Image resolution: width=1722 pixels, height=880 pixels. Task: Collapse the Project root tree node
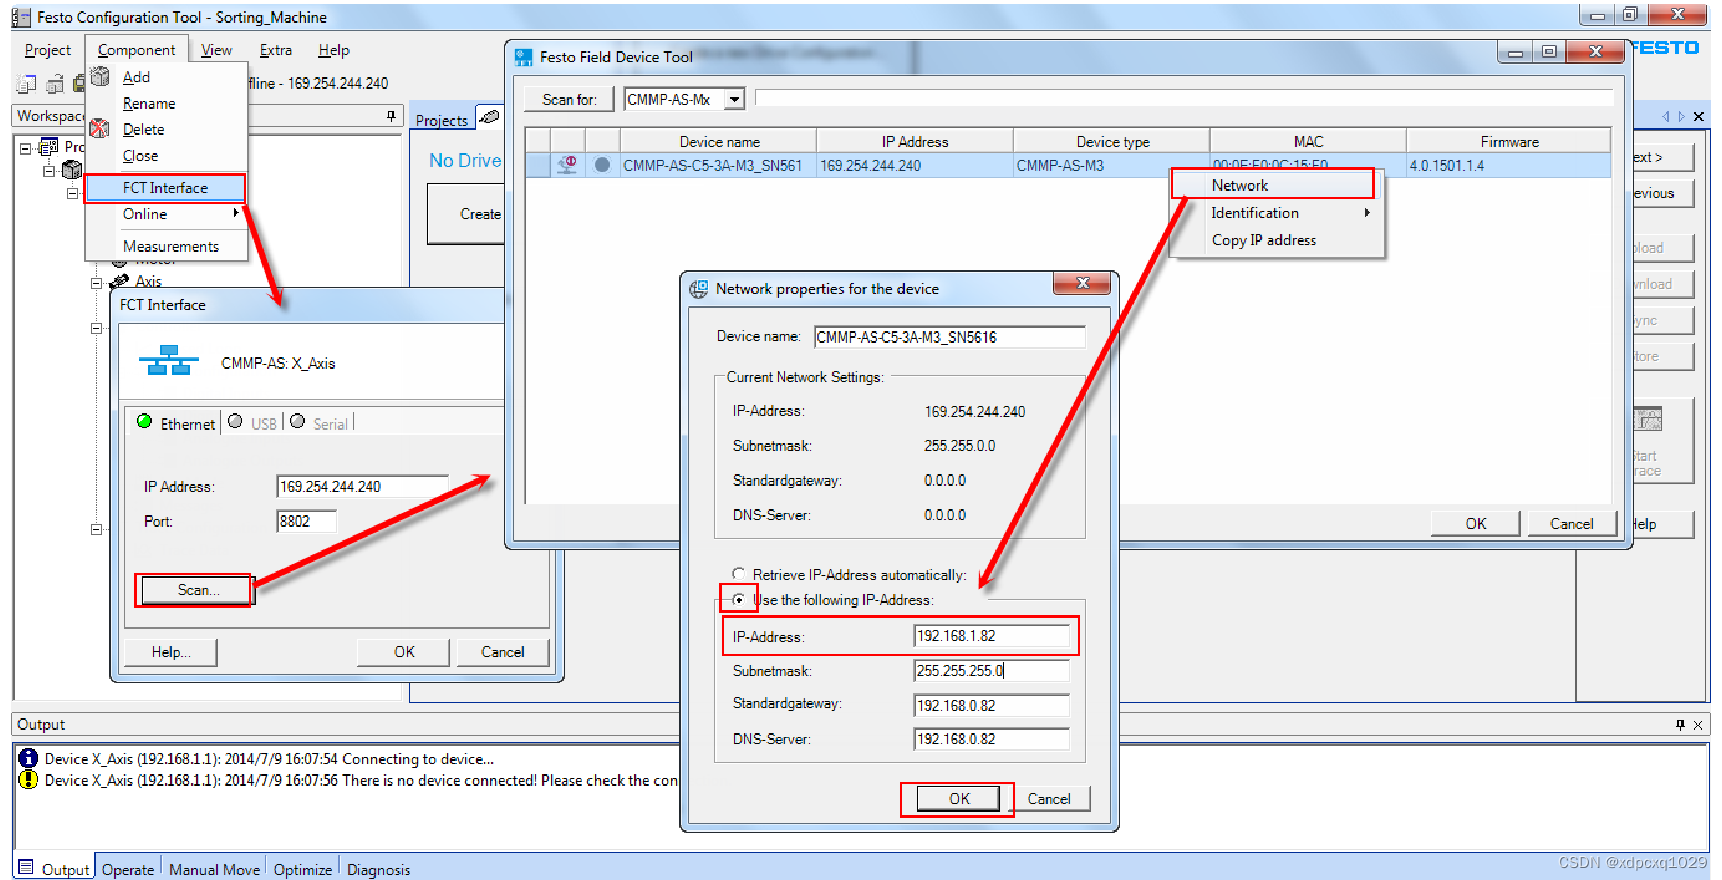pos(26,148)
